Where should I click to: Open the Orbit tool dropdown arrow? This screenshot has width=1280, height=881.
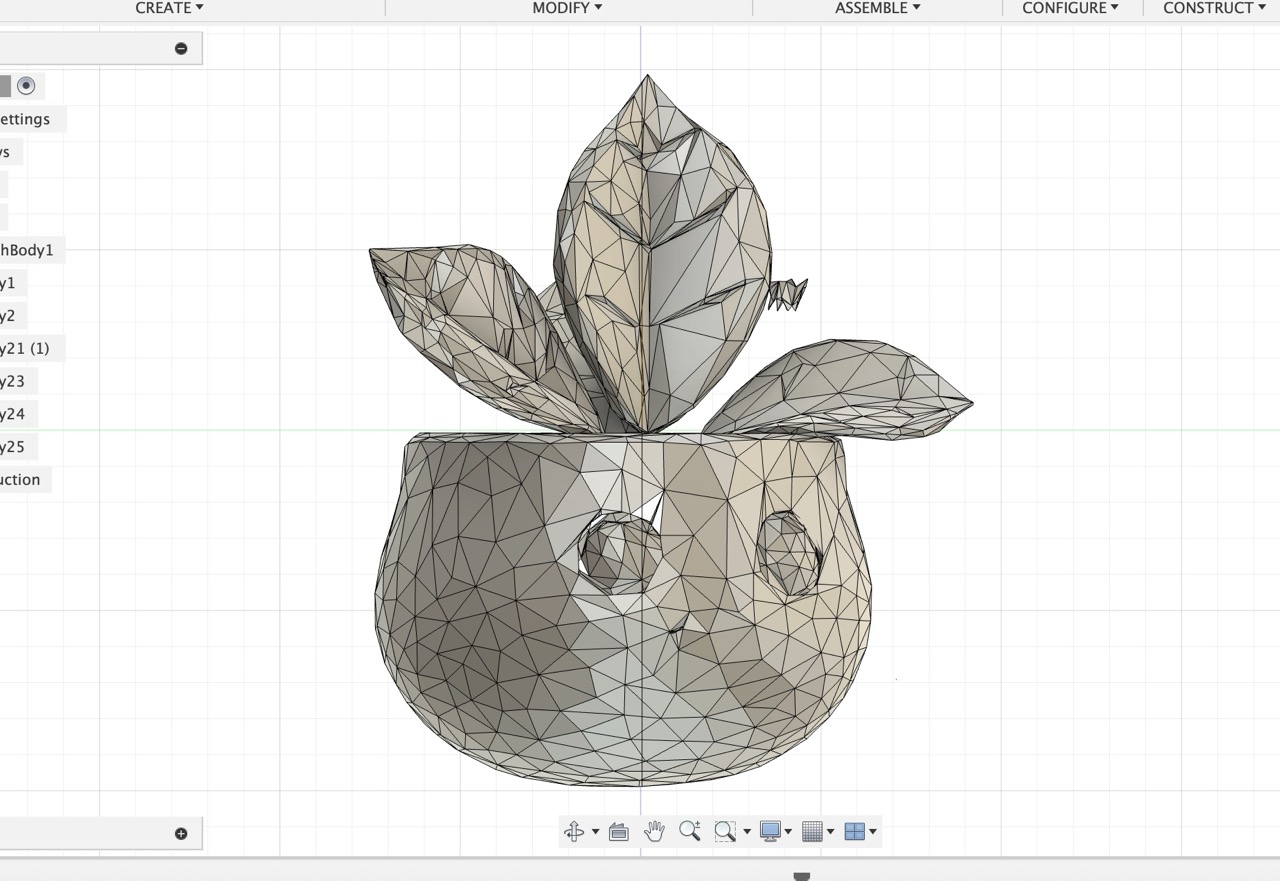pyautogui.click(x=595, y=831)
